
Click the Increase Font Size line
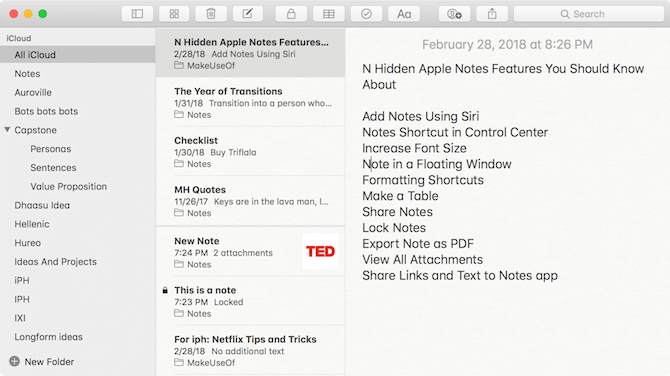tap(414, 148)
